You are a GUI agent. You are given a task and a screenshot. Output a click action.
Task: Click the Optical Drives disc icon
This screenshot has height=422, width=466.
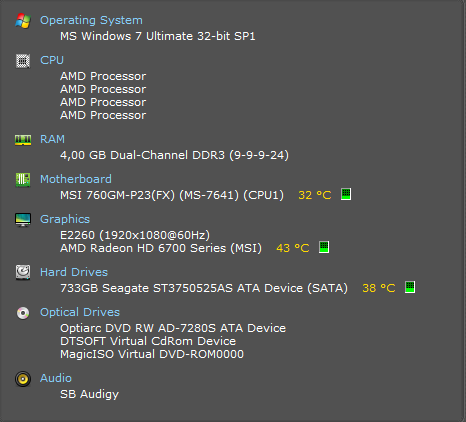[23, 313]
